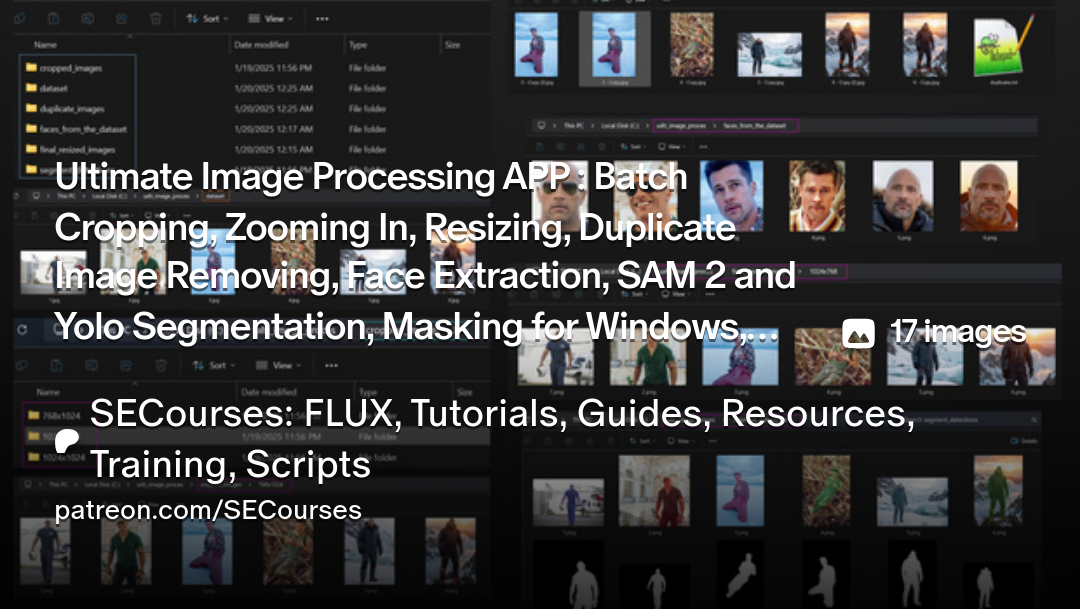1080x609 pixels.
Task: Click the Share icon in the Explorer toolbar
Action: point(121,17)
